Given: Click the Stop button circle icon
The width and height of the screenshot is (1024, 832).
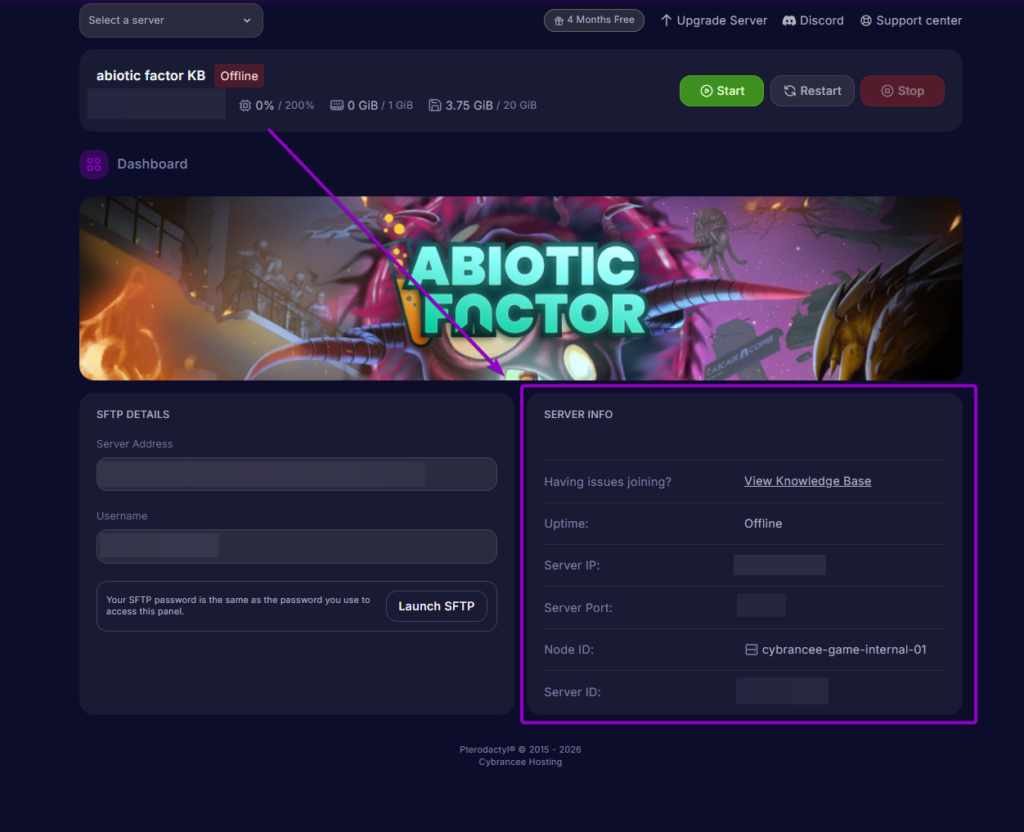Looking at the screenshot, I should tap(888, 91).
